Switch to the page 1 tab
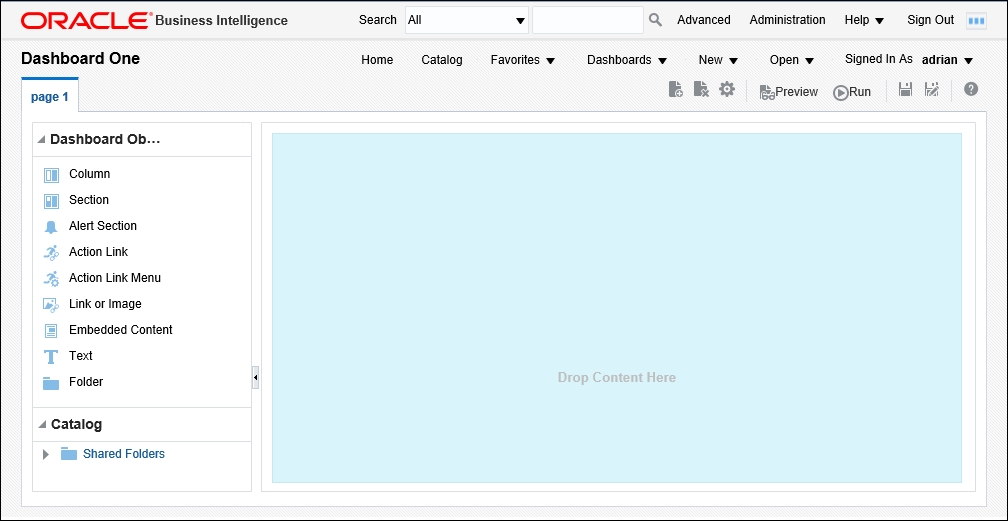This screenshot has width=1008, height=521. click(x=50, y=96)
